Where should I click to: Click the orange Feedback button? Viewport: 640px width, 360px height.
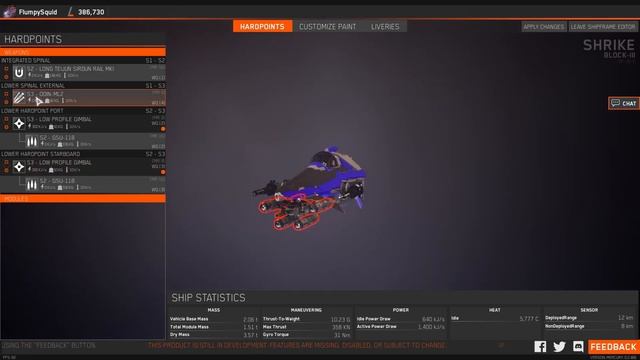[x=613, y=347]
